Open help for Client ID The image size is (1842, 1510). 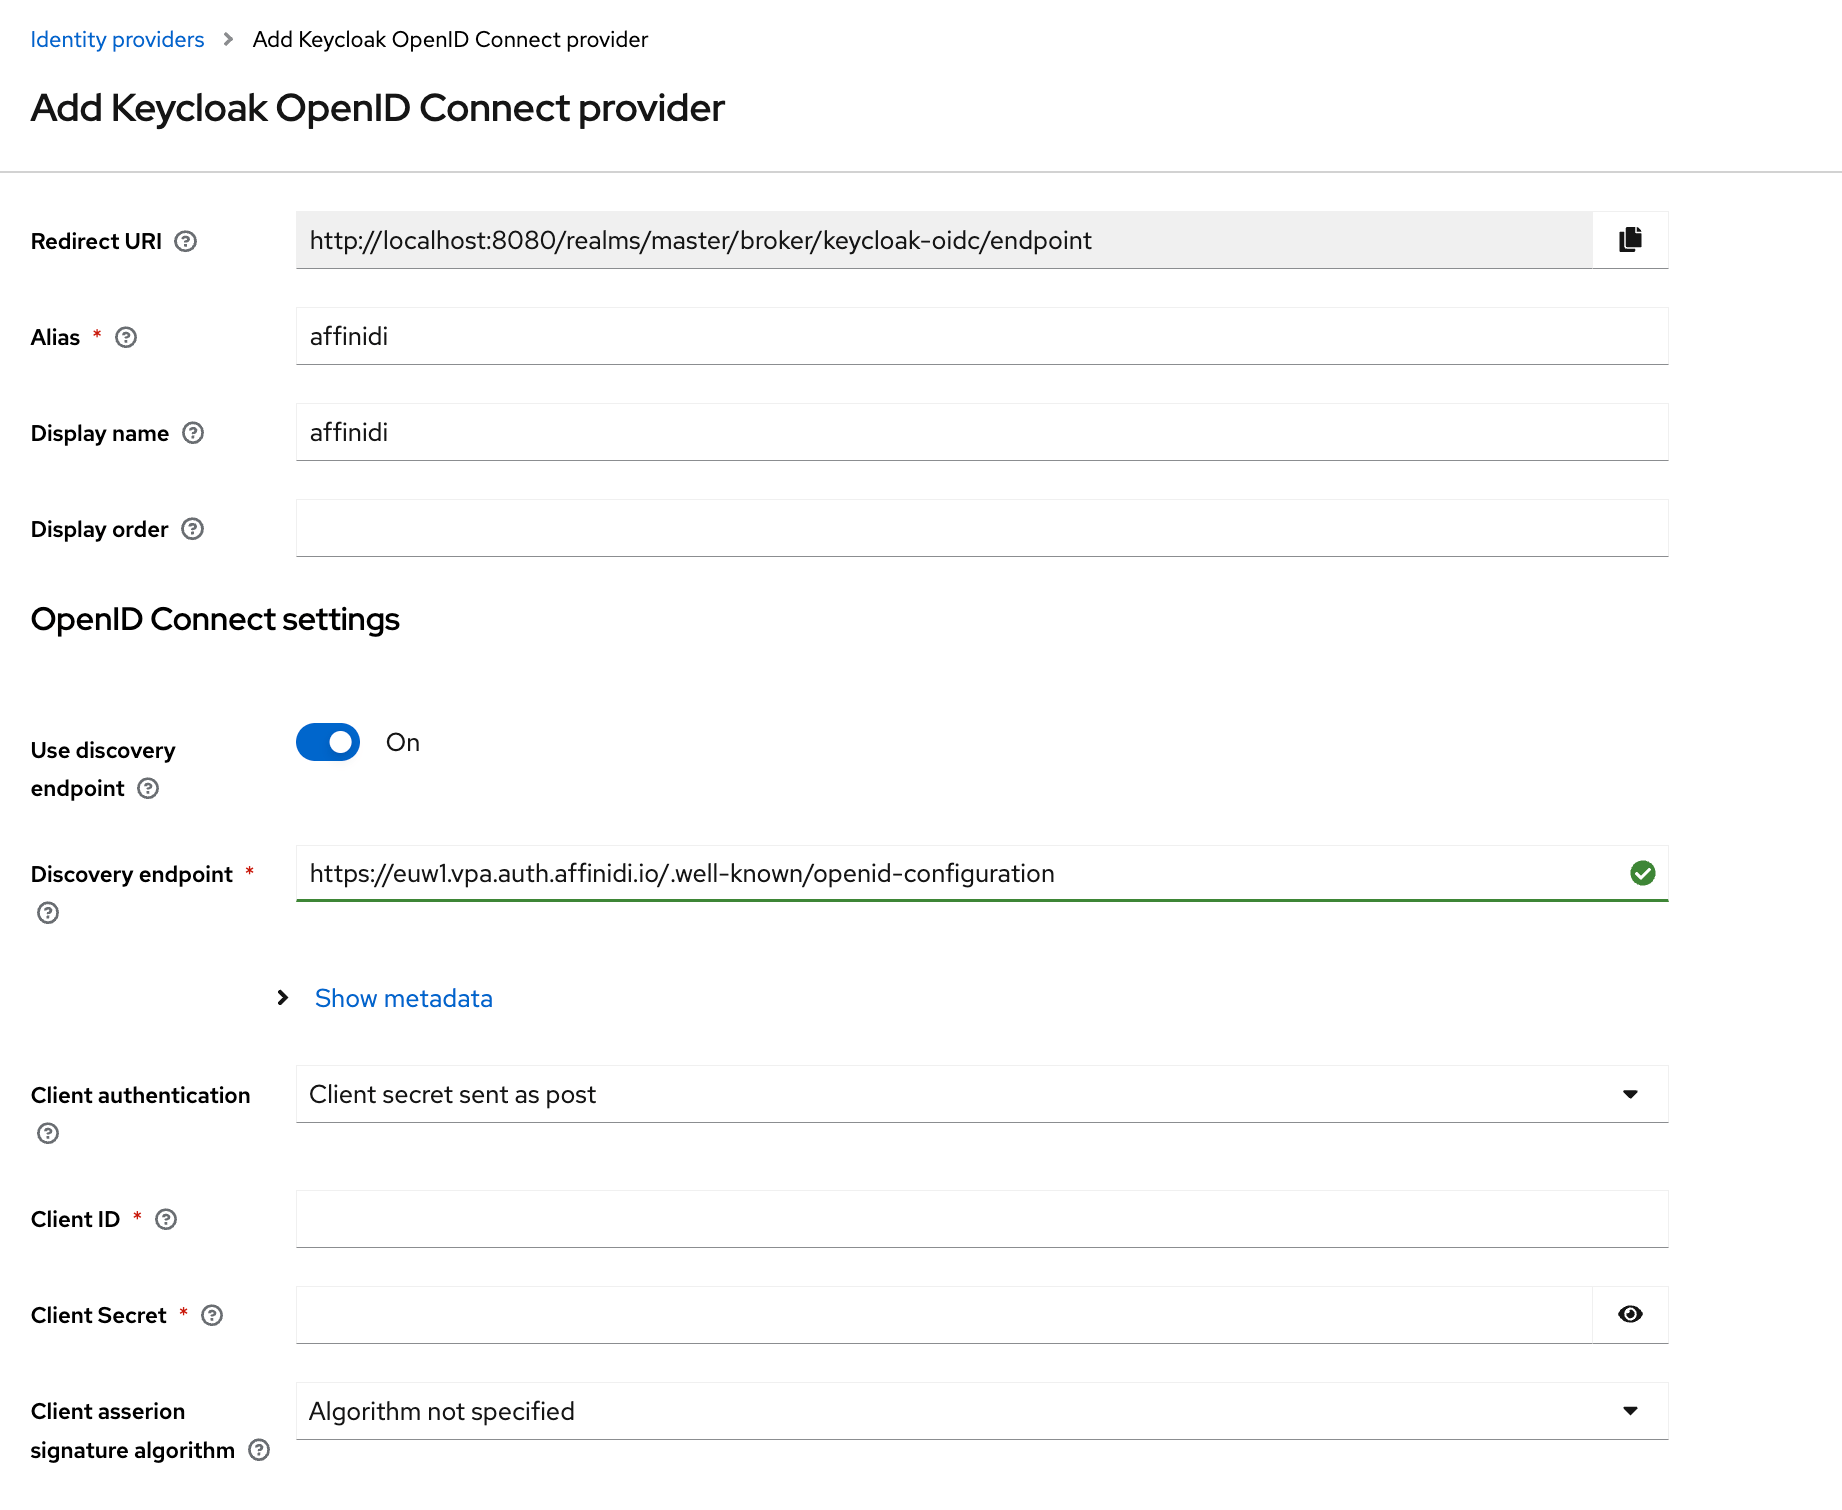pyautogui.click(x=165, y=1219)
